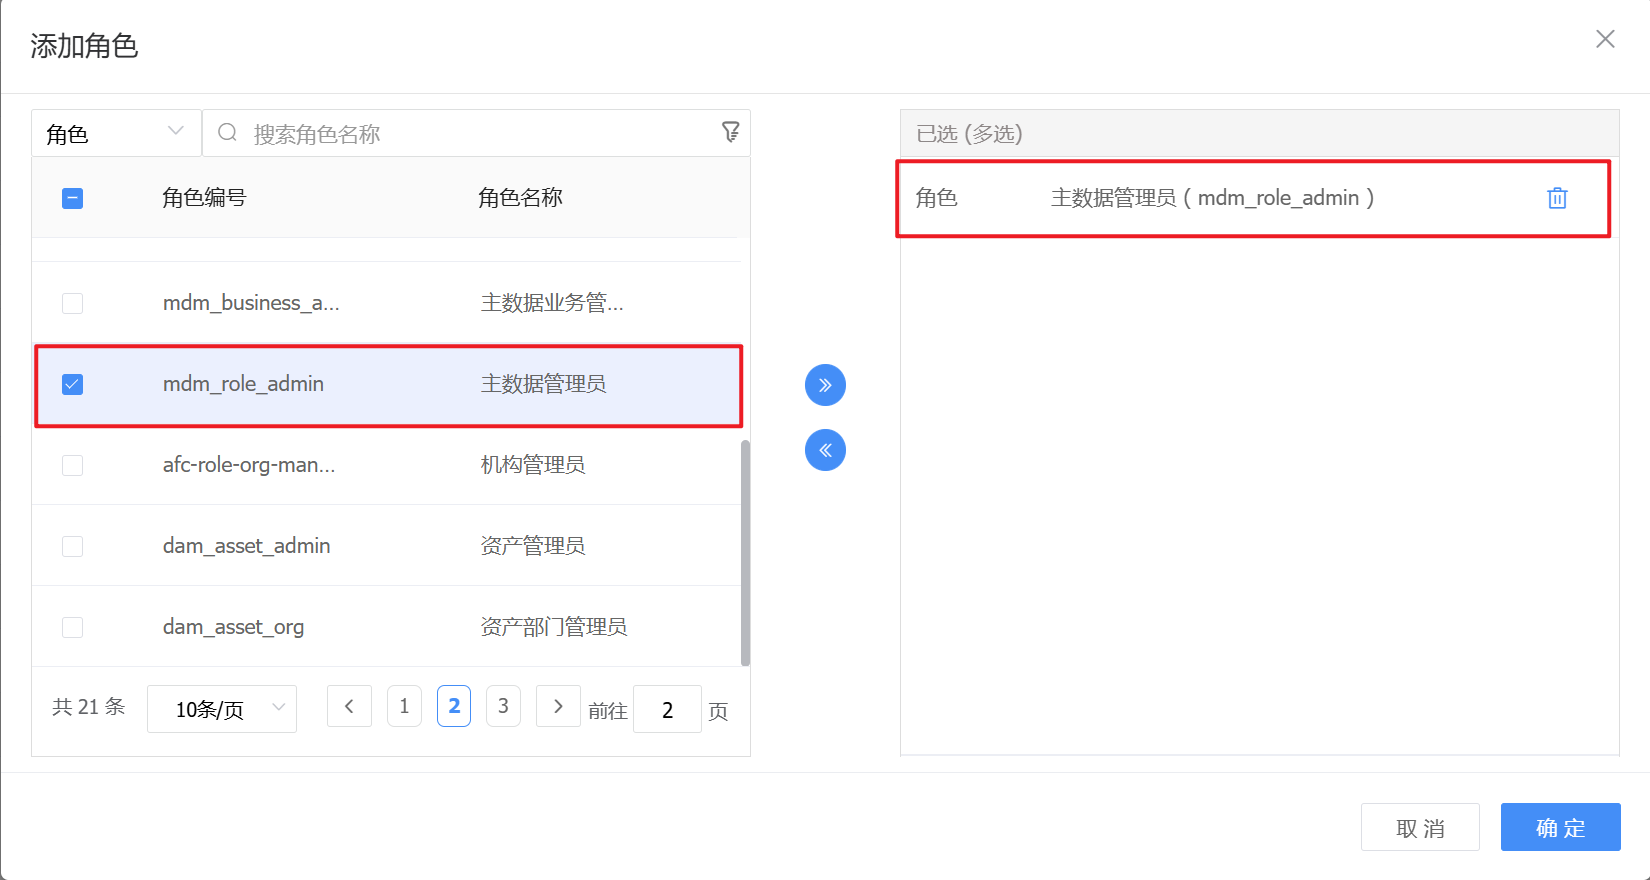Open the 角色 type dropdown
Viewport: 1650px width, 880px height.
pos(116,133)
